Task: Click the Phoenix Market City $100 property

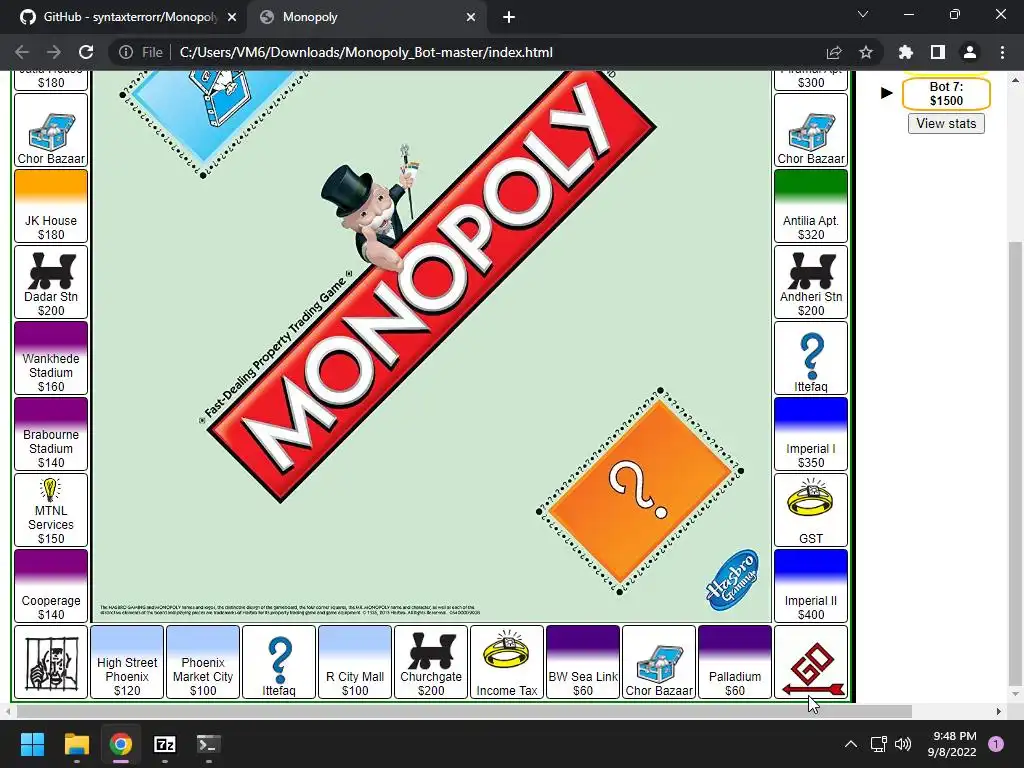Action: click(x=202, y=662)
